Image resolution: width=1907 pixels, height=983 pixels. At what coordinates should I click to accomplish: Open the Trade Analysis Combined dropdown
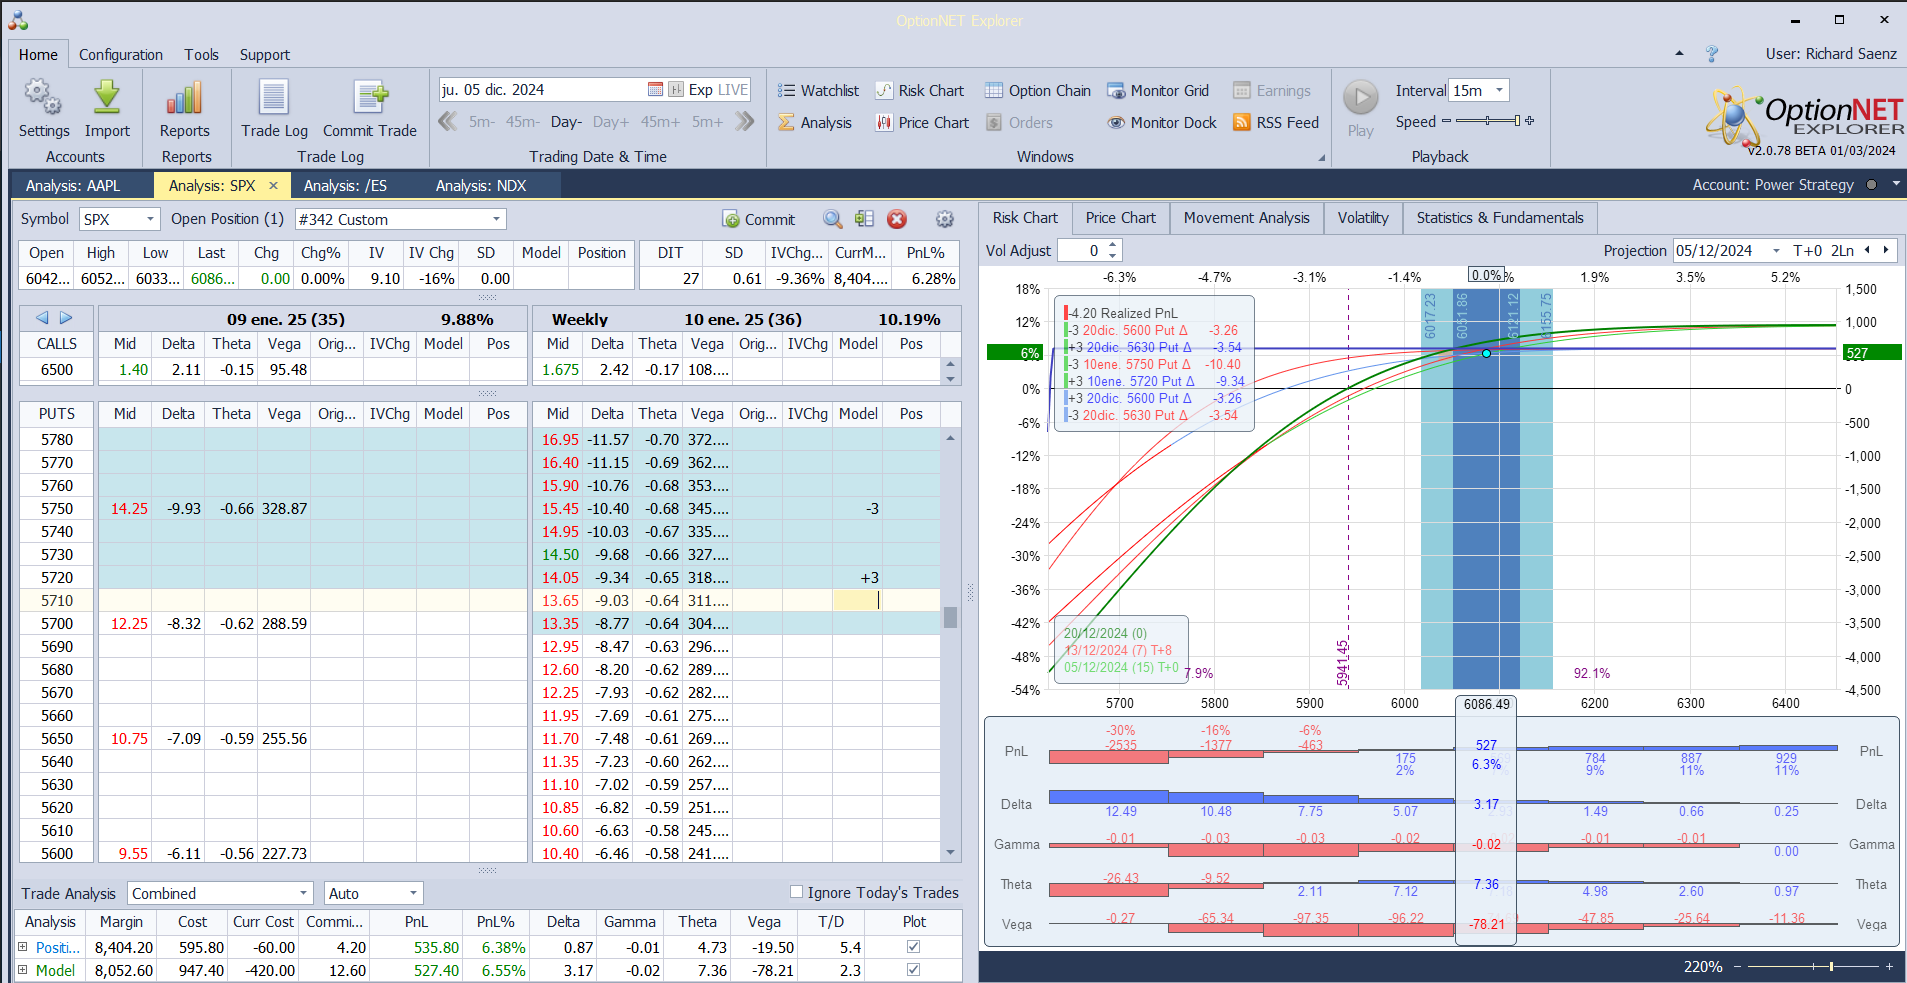304,893
